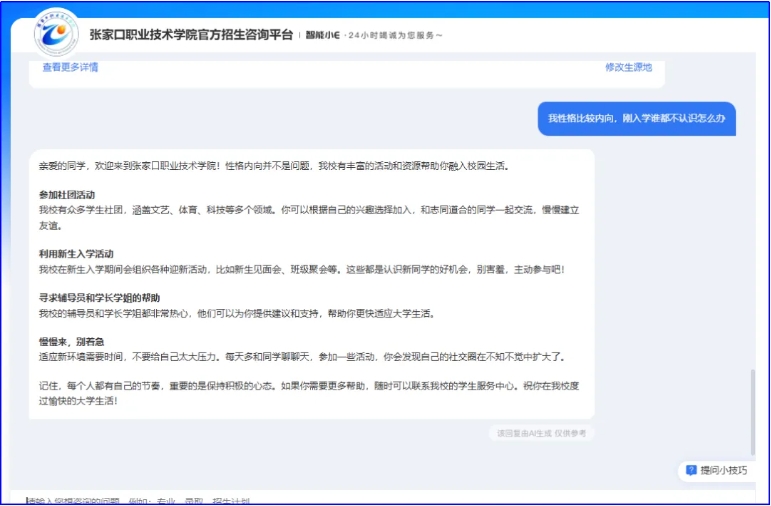Click the sentence 我校在新生入学期间会组织各种迎新活动
This screenshot has width=771, height=506.
[302, 270]
